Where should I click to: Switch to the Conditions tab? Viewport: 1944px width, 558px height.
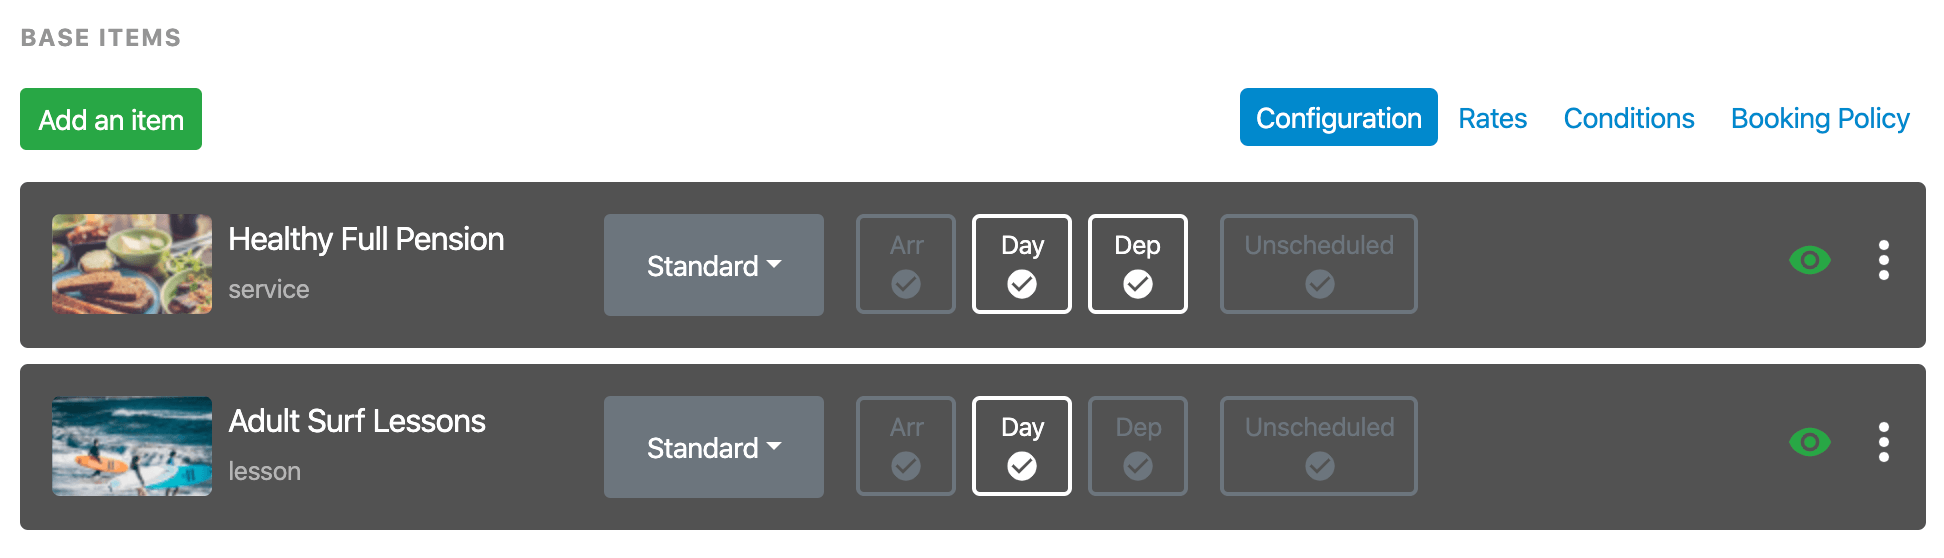(x=1629, y=118)
